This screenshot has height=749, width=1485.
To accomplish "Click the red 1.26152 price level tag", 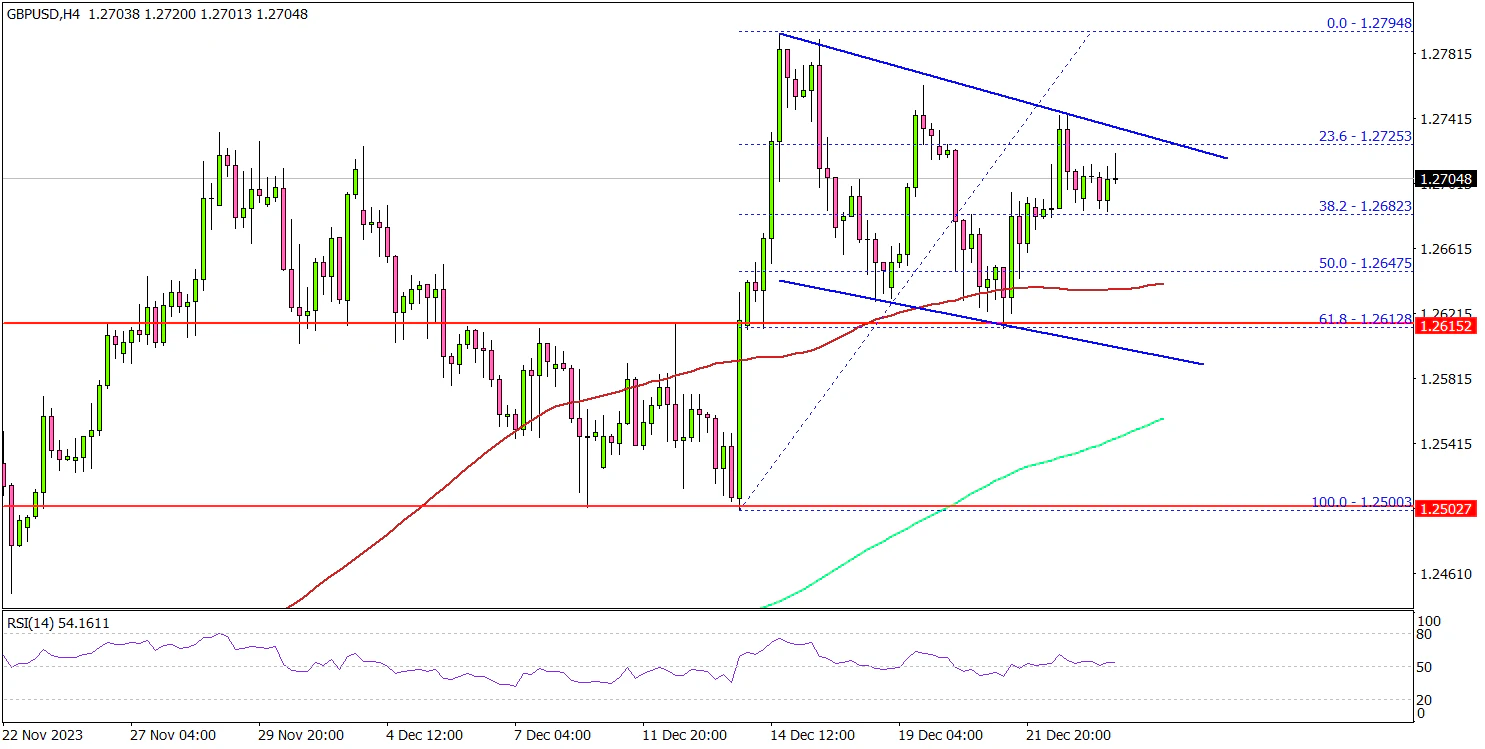I will 1447,326.
